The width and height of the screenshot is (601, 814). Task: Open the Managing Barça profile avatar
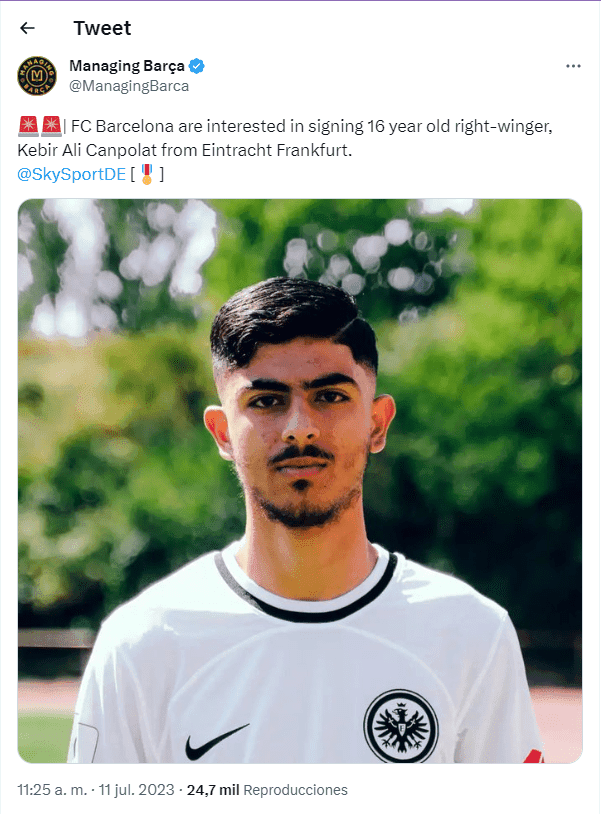point(37,76)
